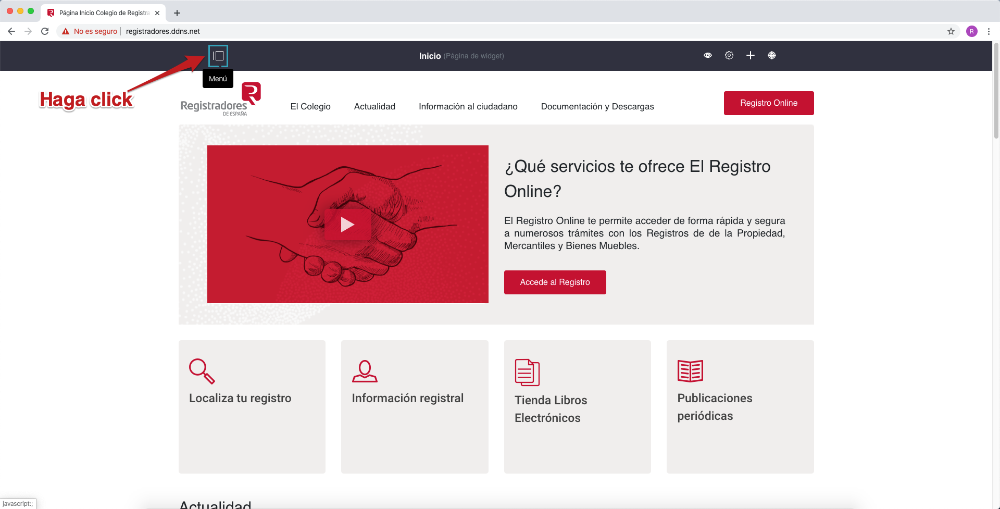Screen dimensions: 1000x509
Task: Expand Documentación y Descargas menu
Action: click(597, 106)
